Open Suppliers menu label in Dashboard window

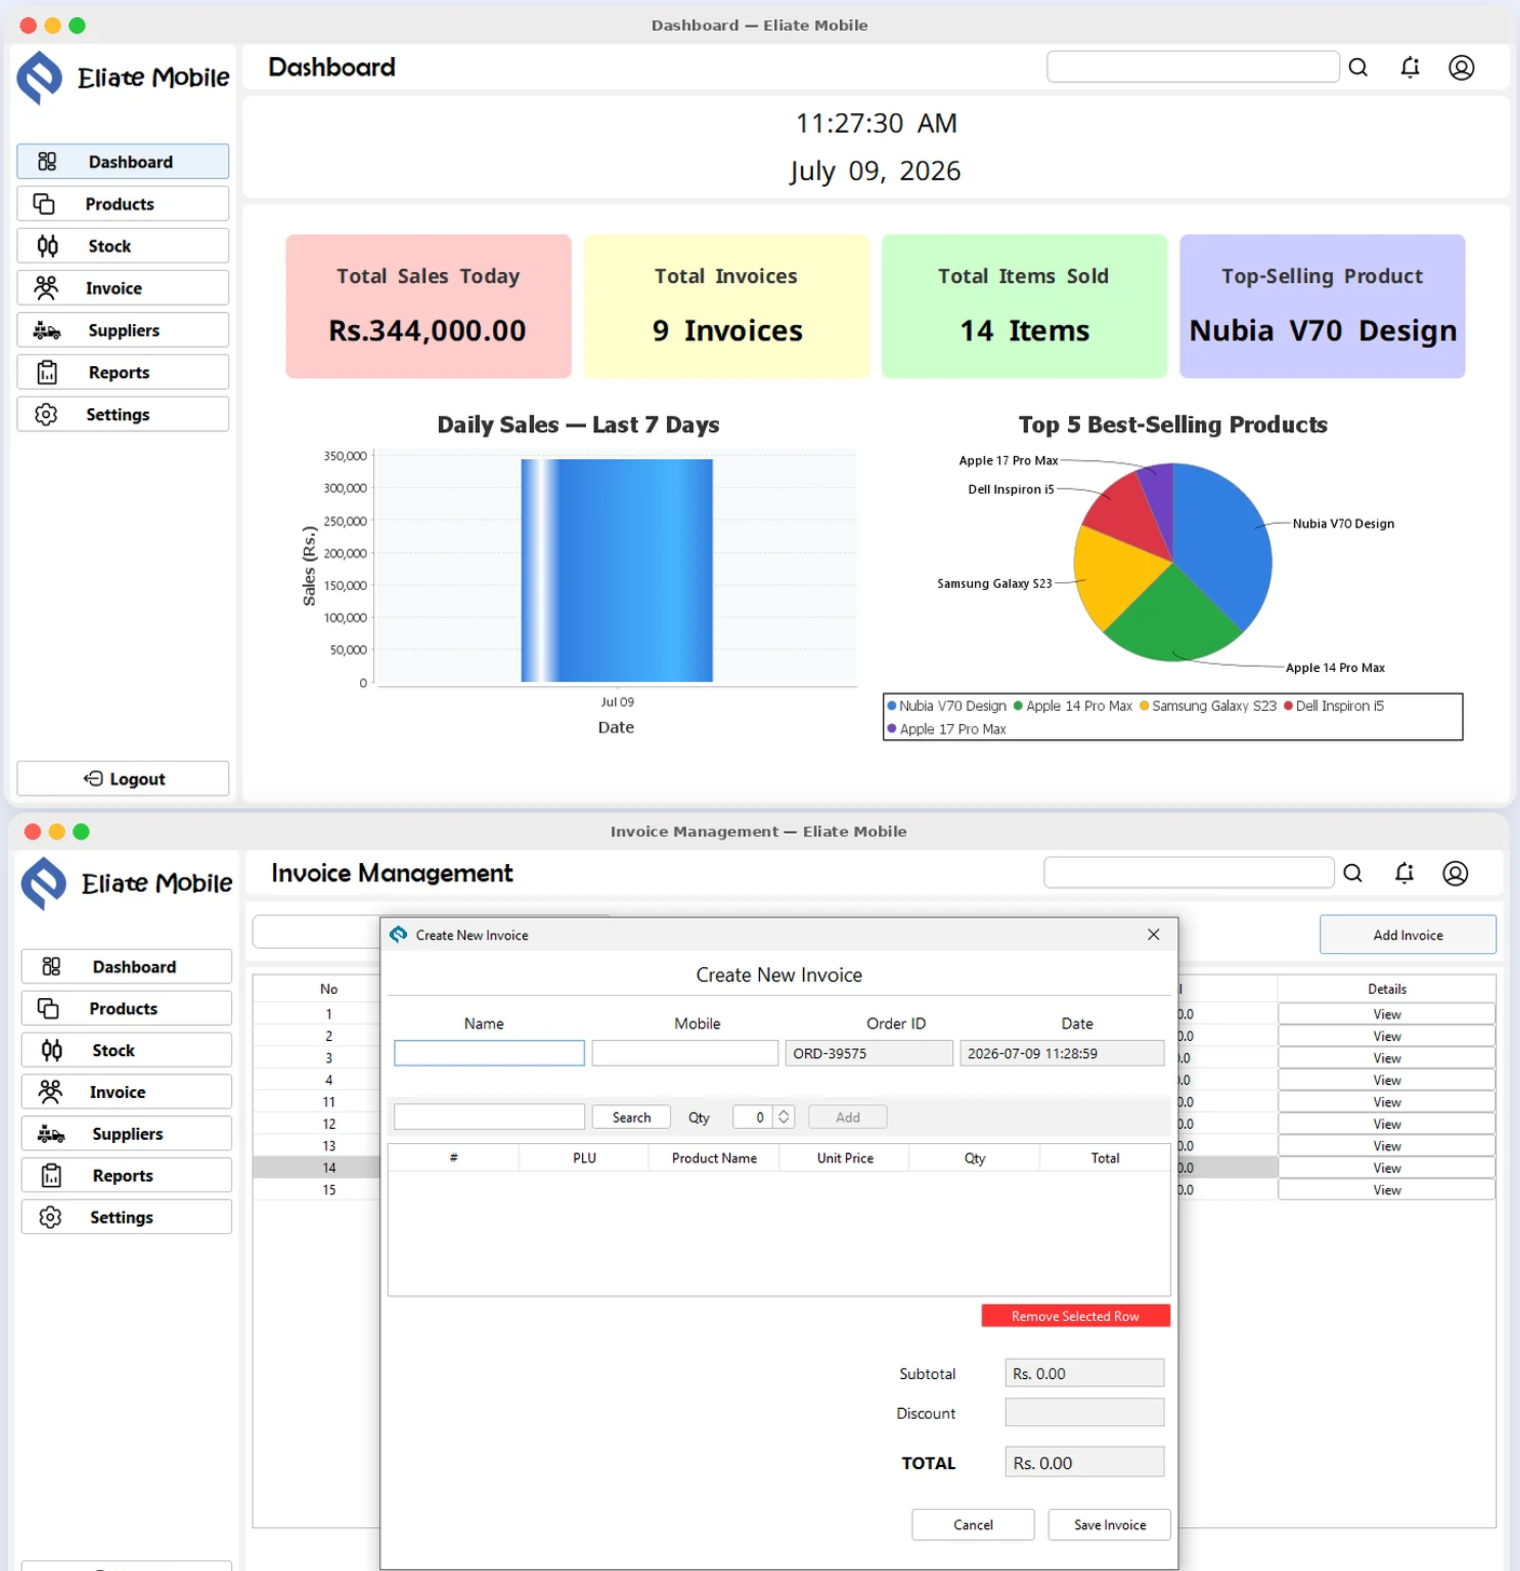tap(124, 330)
